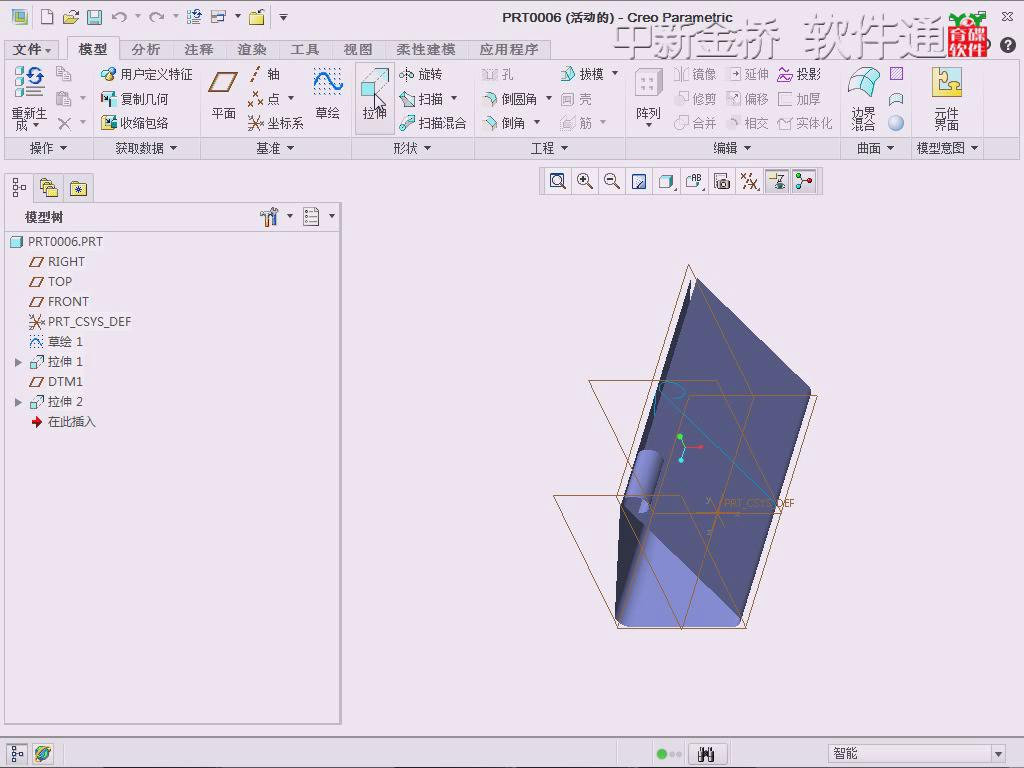Select the RIGHT datum plane

point(57,262)
